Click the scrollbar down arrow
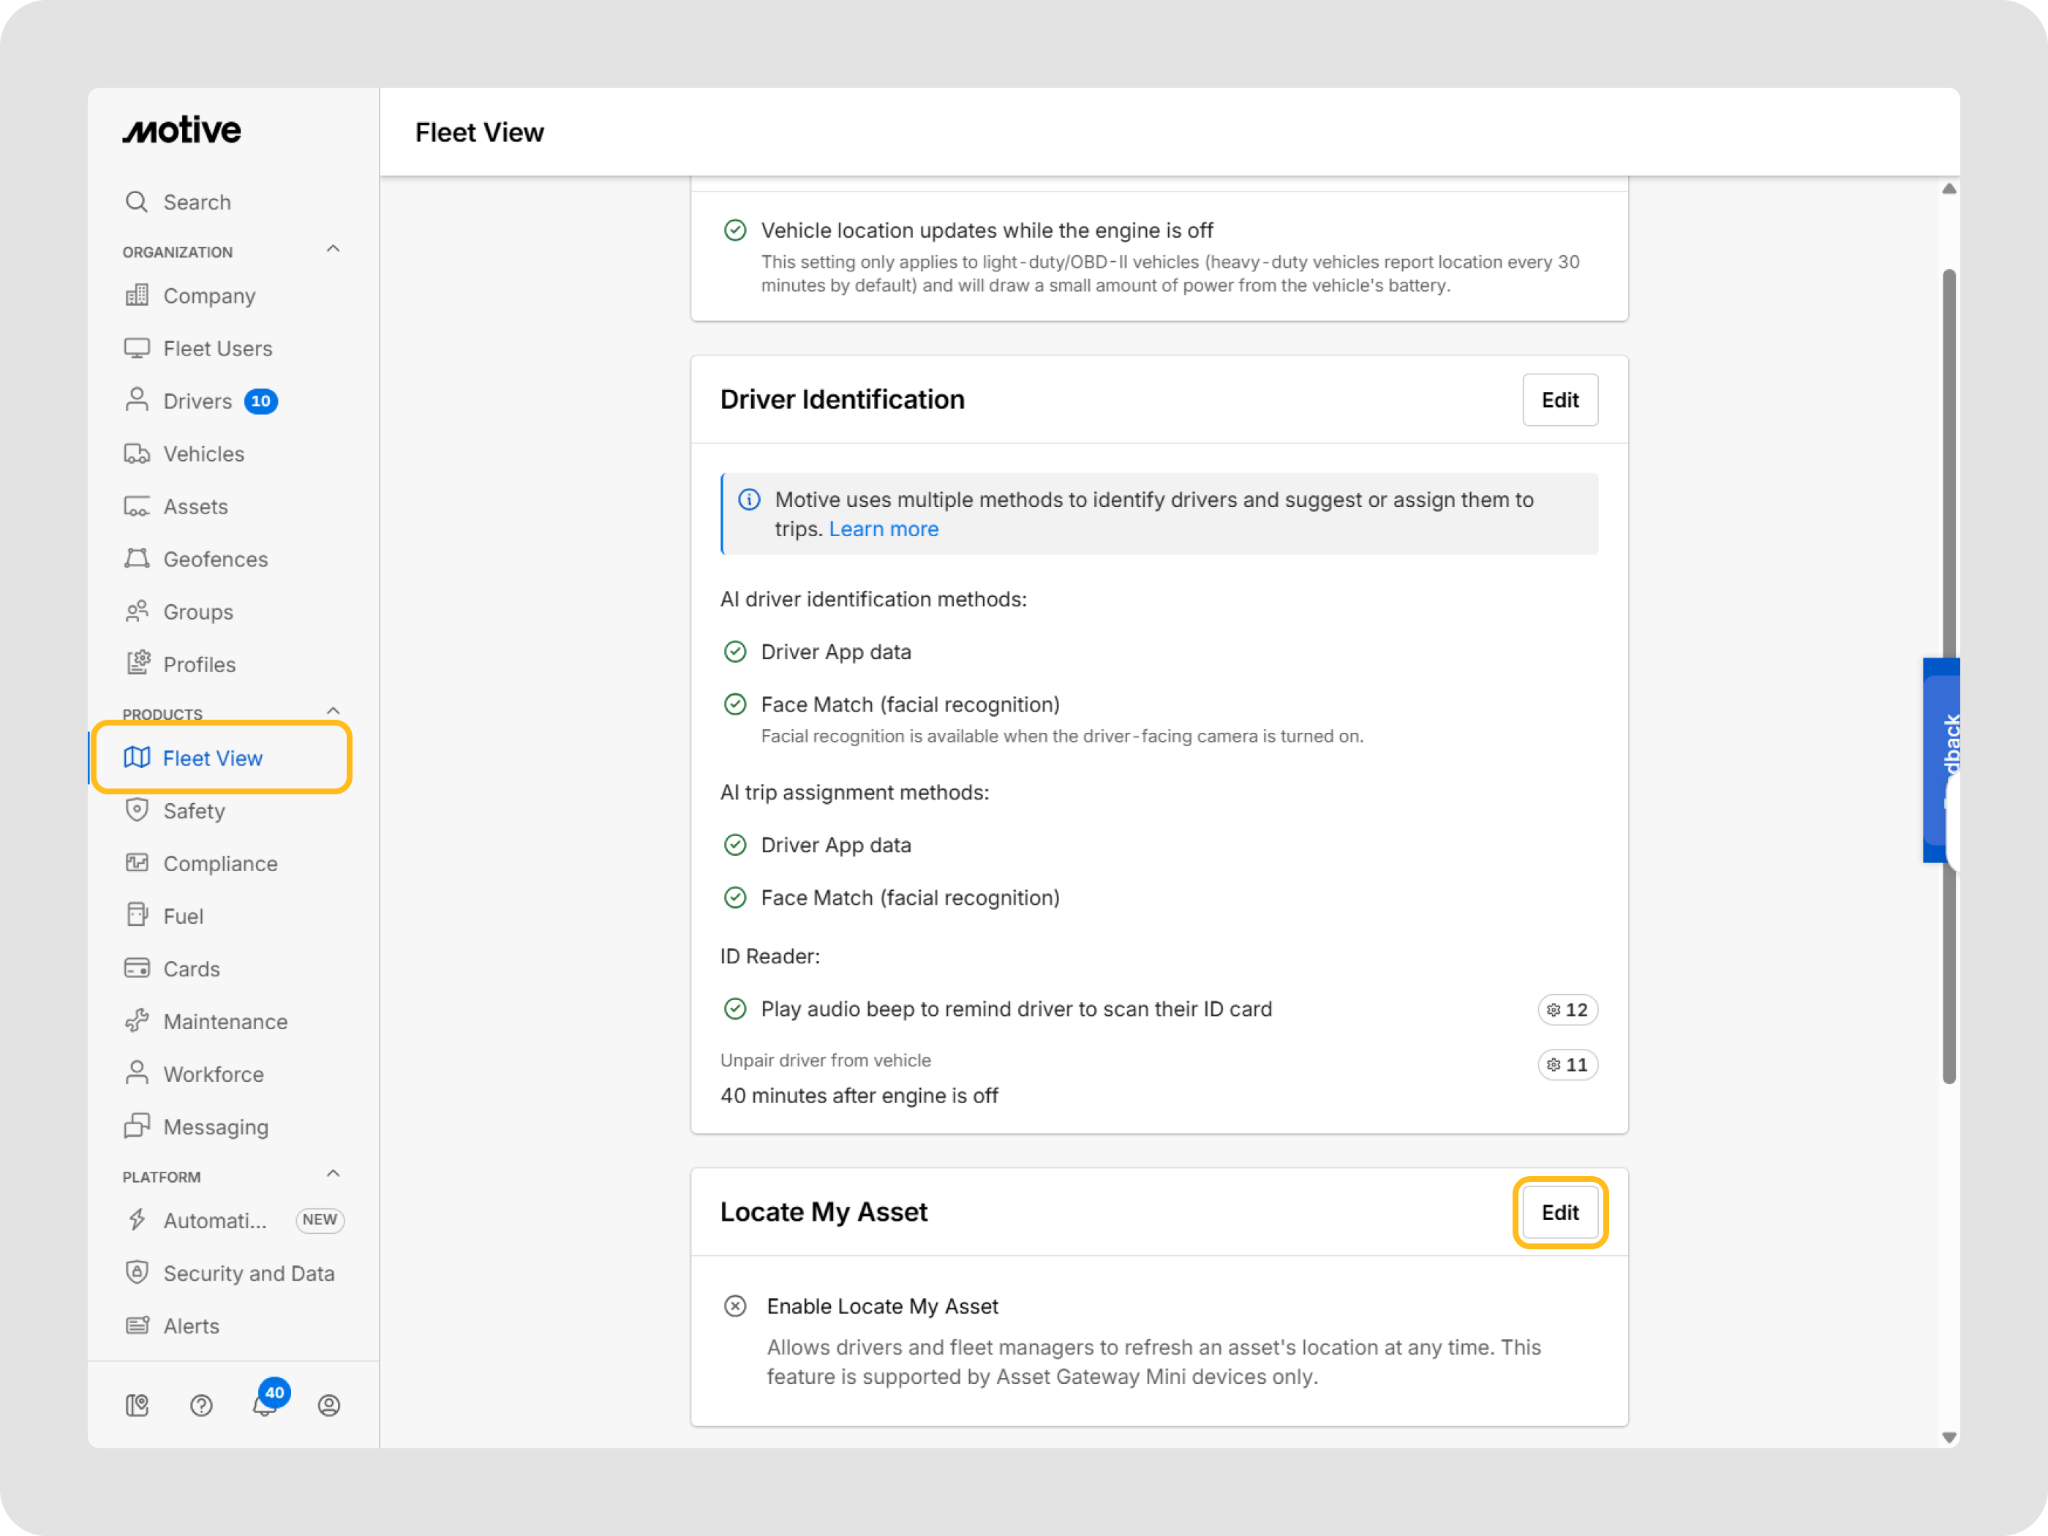 [x=1949, y=1437]
